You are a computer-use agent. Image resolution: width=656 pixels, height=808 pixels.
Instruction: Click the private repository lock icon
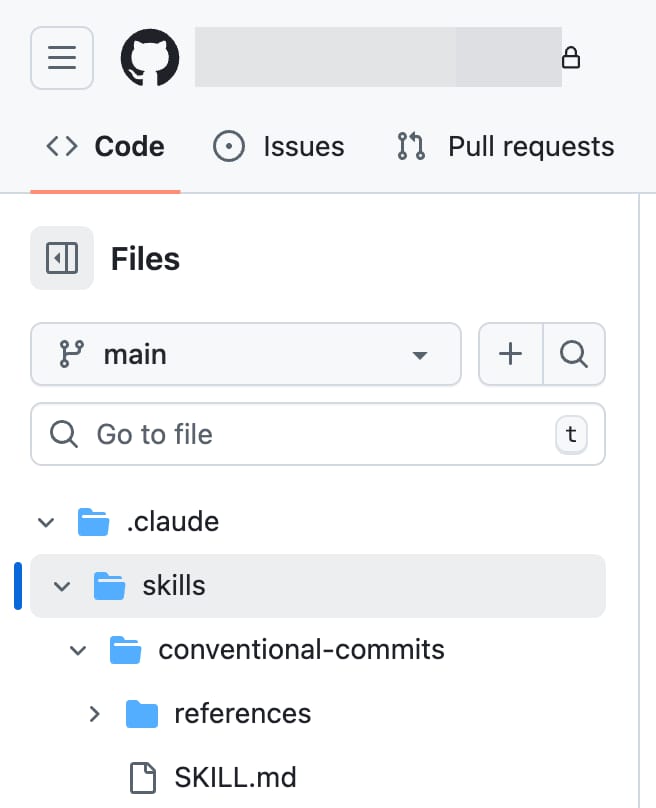pos(571,58)
